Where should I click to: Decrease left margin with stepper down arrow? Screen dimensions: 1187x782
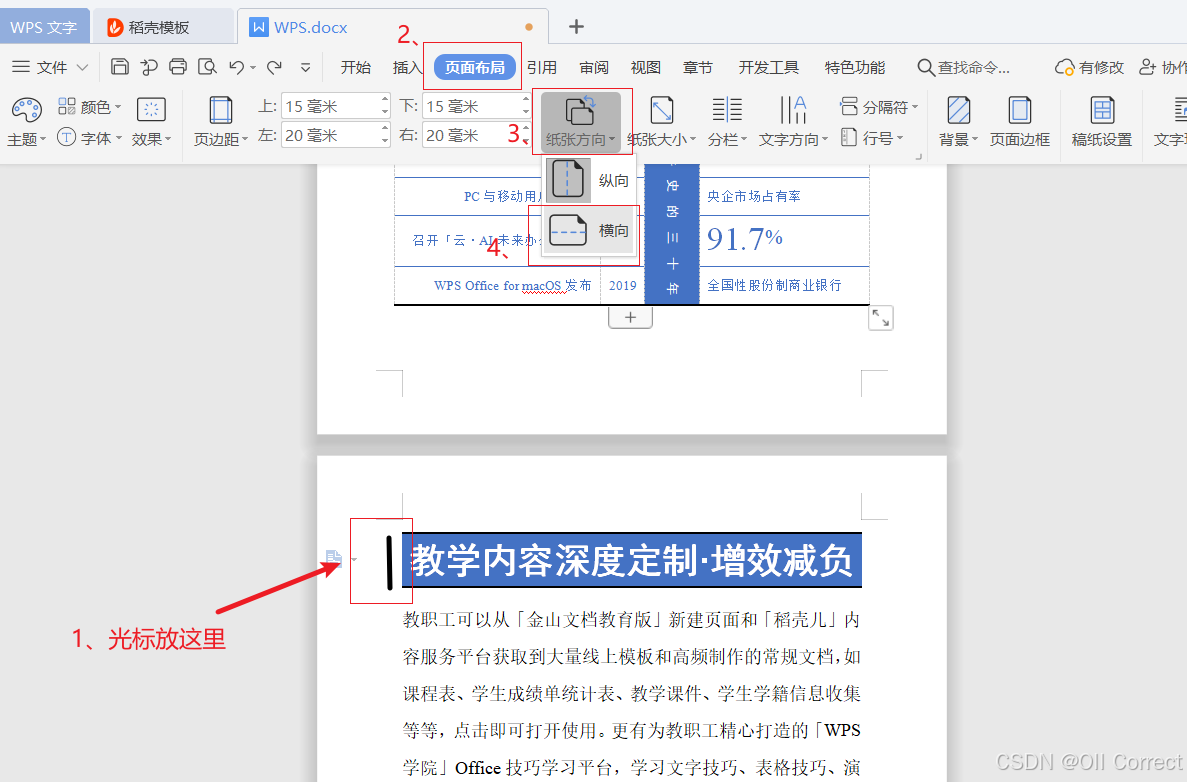[385, 142]
